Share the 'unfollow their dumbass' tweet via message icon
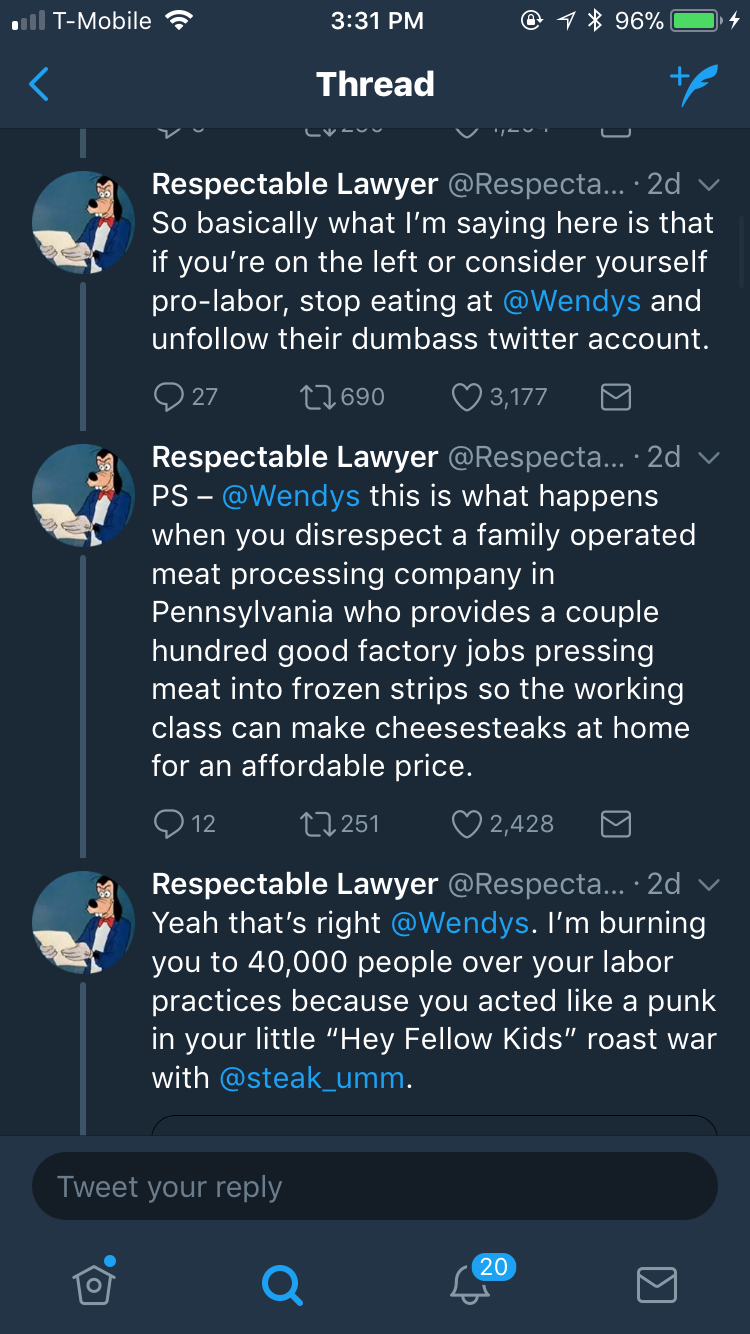 pos(615,397)
